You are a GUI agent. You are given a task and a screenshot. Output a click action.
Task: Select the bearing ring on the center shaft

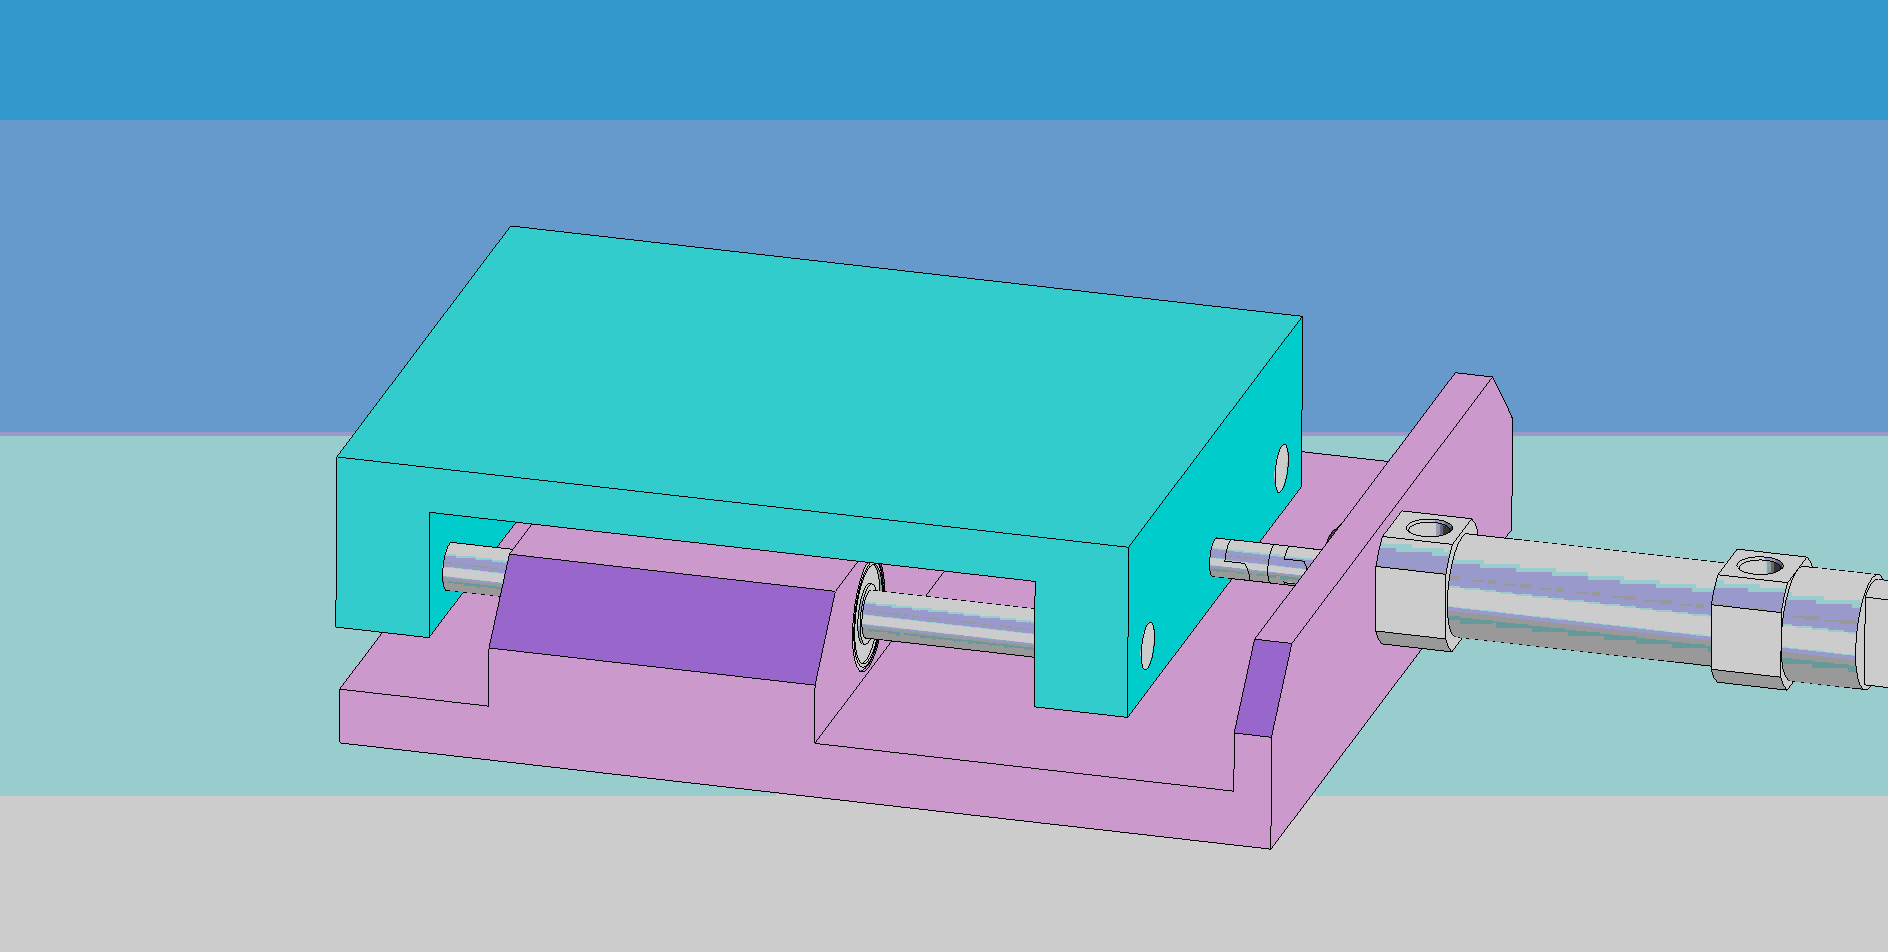point(866,617)
